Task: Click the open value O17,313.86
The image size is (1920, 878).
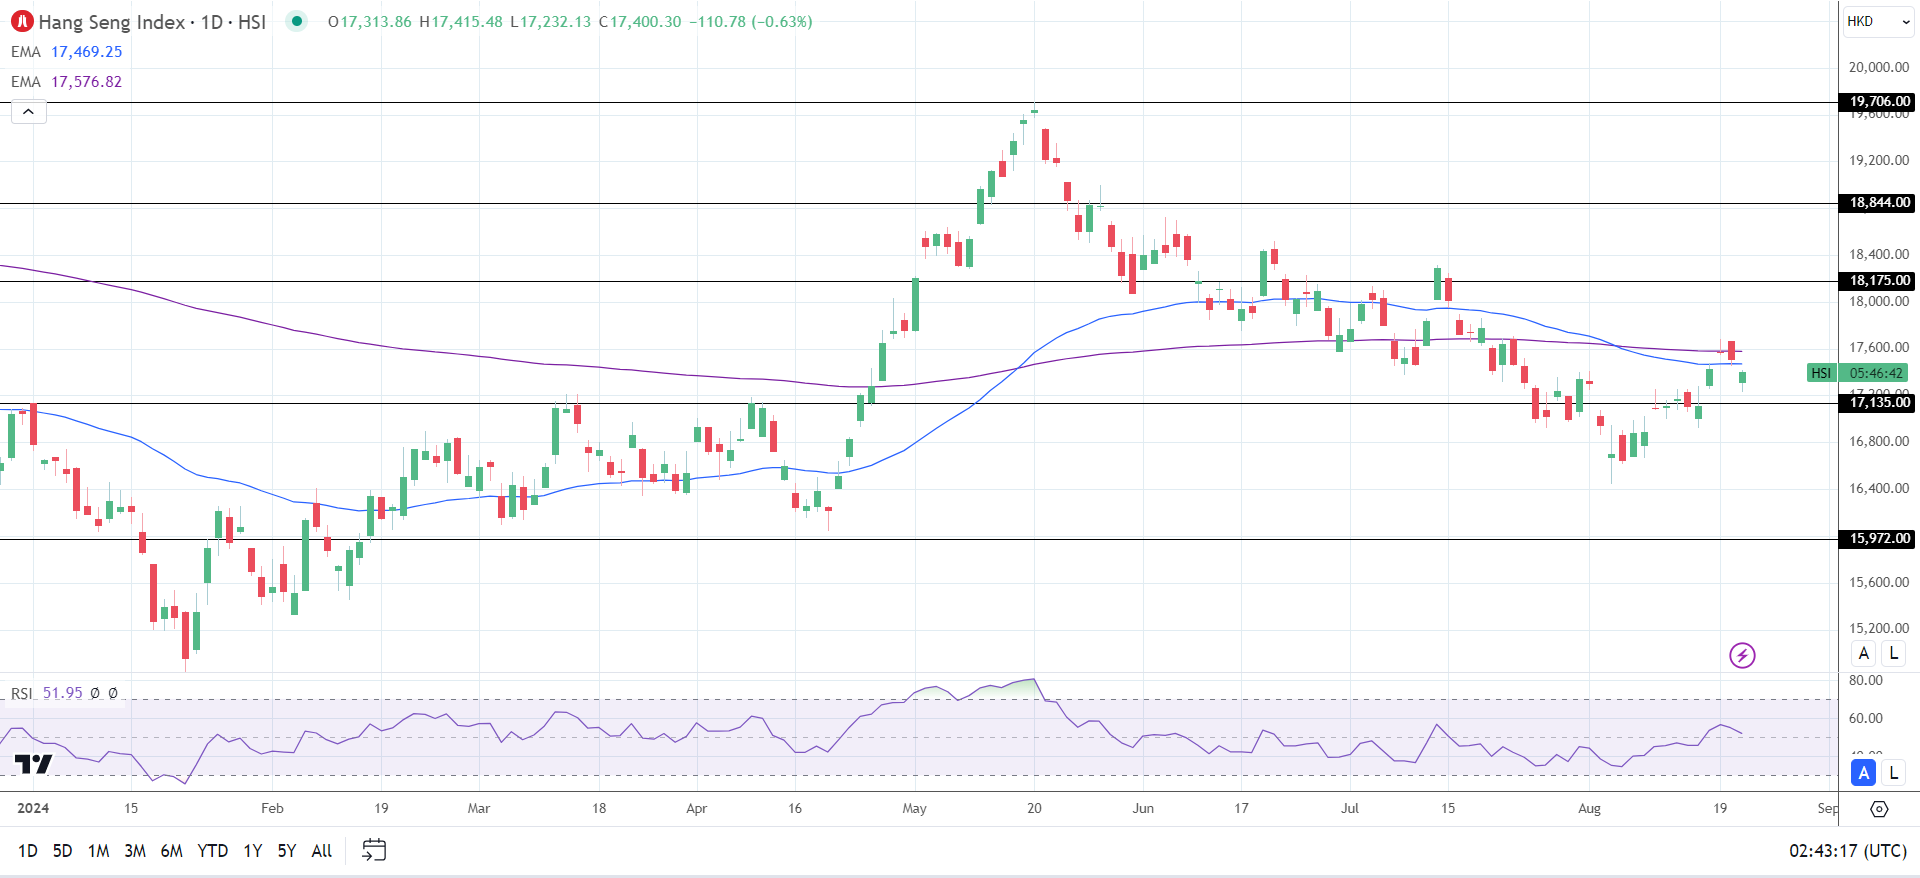Action: [370, 22]
